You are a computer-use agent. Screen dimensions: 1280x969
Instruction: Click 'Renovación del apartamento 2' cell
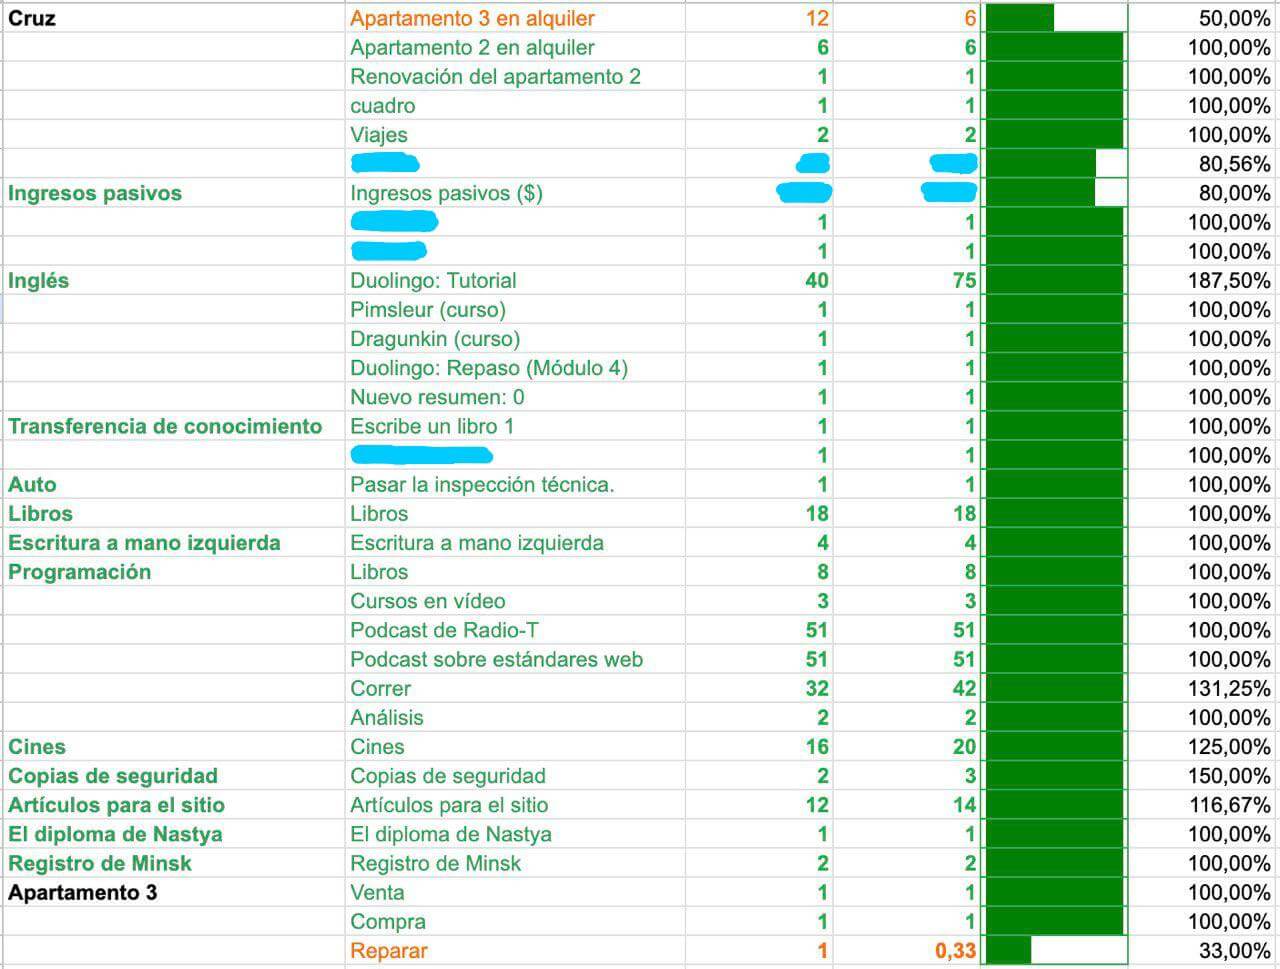(515, 76)
